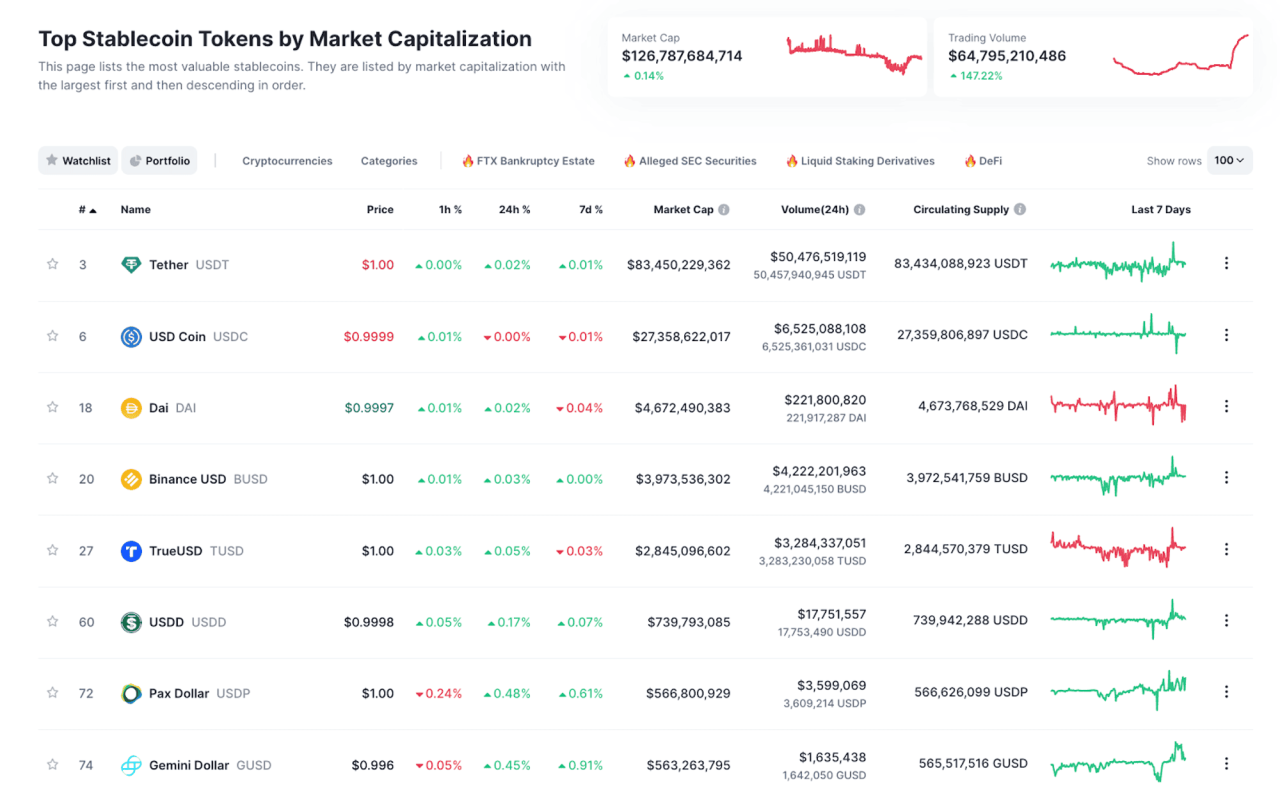
Task: Open the Watchlist button
Action: [78, 160]
